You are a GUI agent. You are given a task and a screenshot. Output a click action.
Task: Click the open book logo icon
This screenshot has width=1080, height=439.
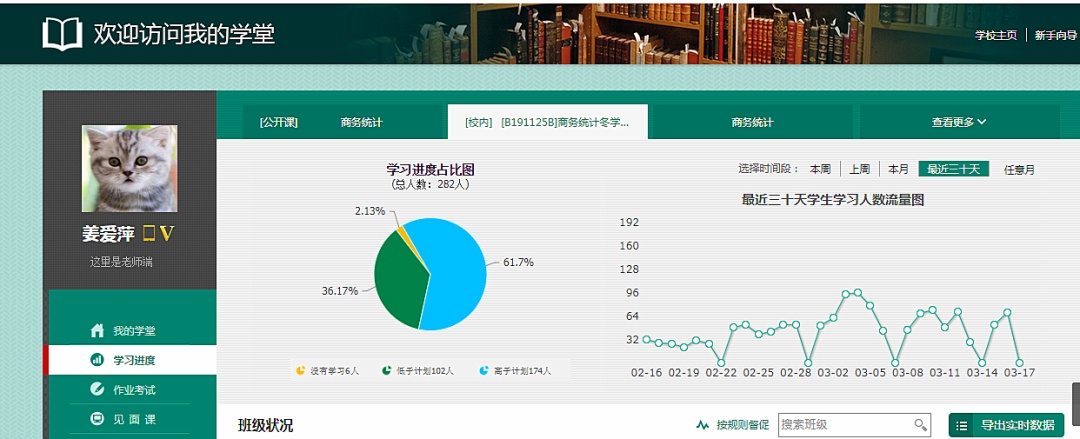point(62,33)
